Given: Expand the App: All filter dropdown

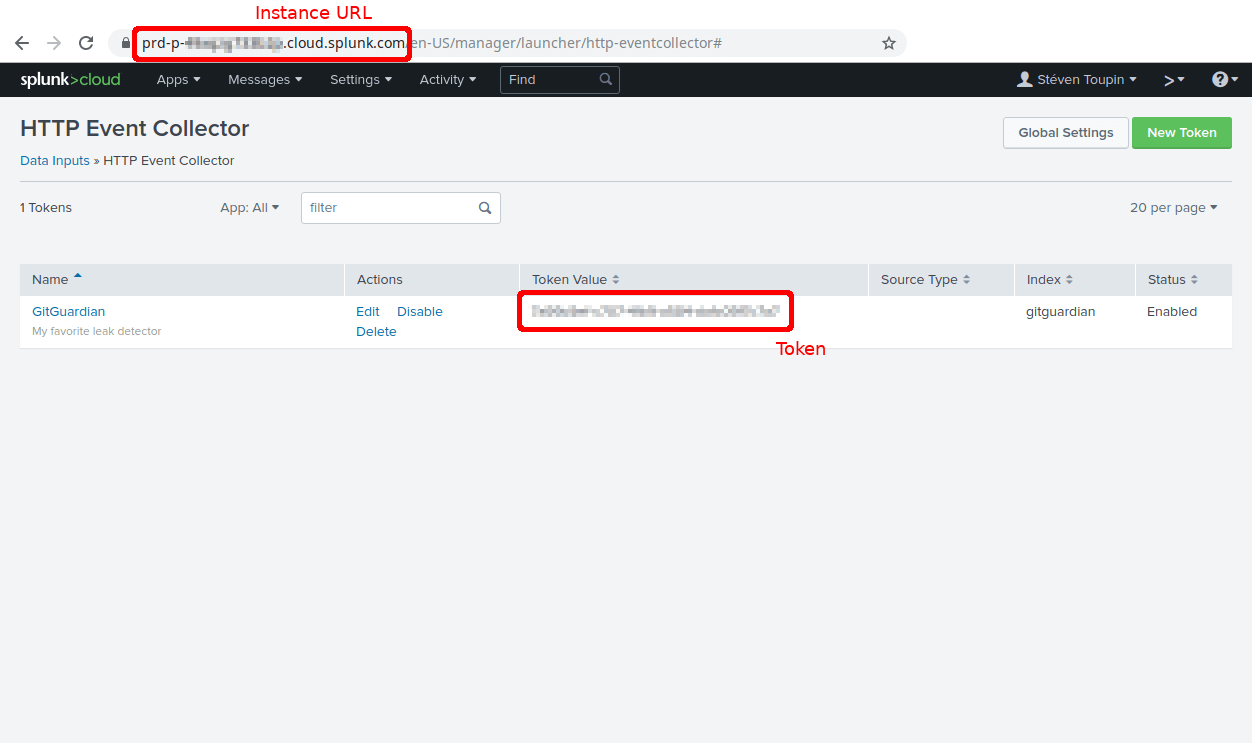Looking at the screenshot, I should click(250, 208).
